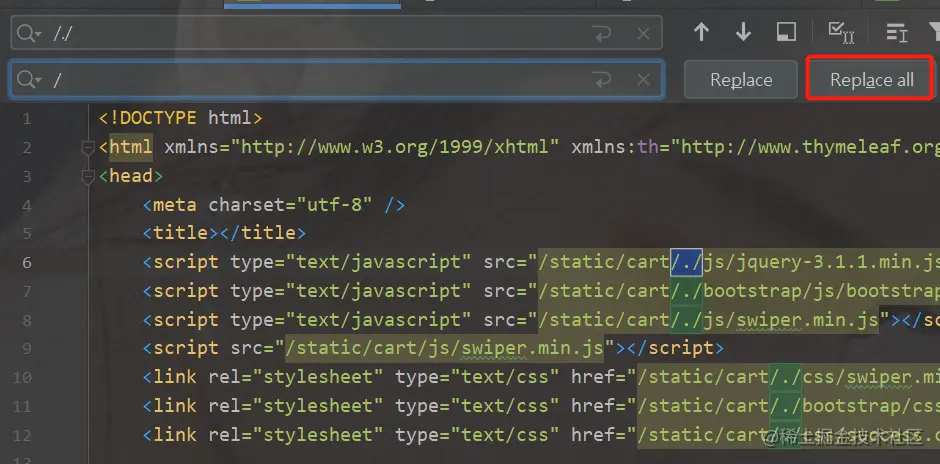Viewport: 940px width, 464px height.
Task: Collapse the html tag fold marker
Action: pos(88,147)
